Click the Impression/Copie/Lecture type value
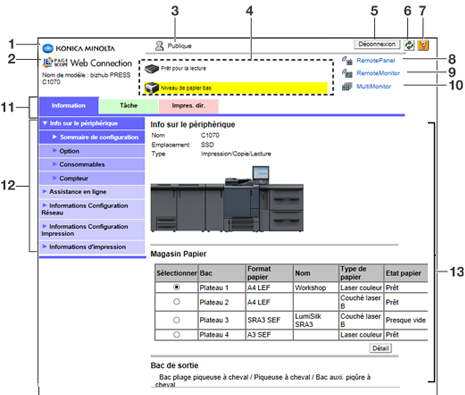Viewport: 465px width, 395px height. click(236, 154)
